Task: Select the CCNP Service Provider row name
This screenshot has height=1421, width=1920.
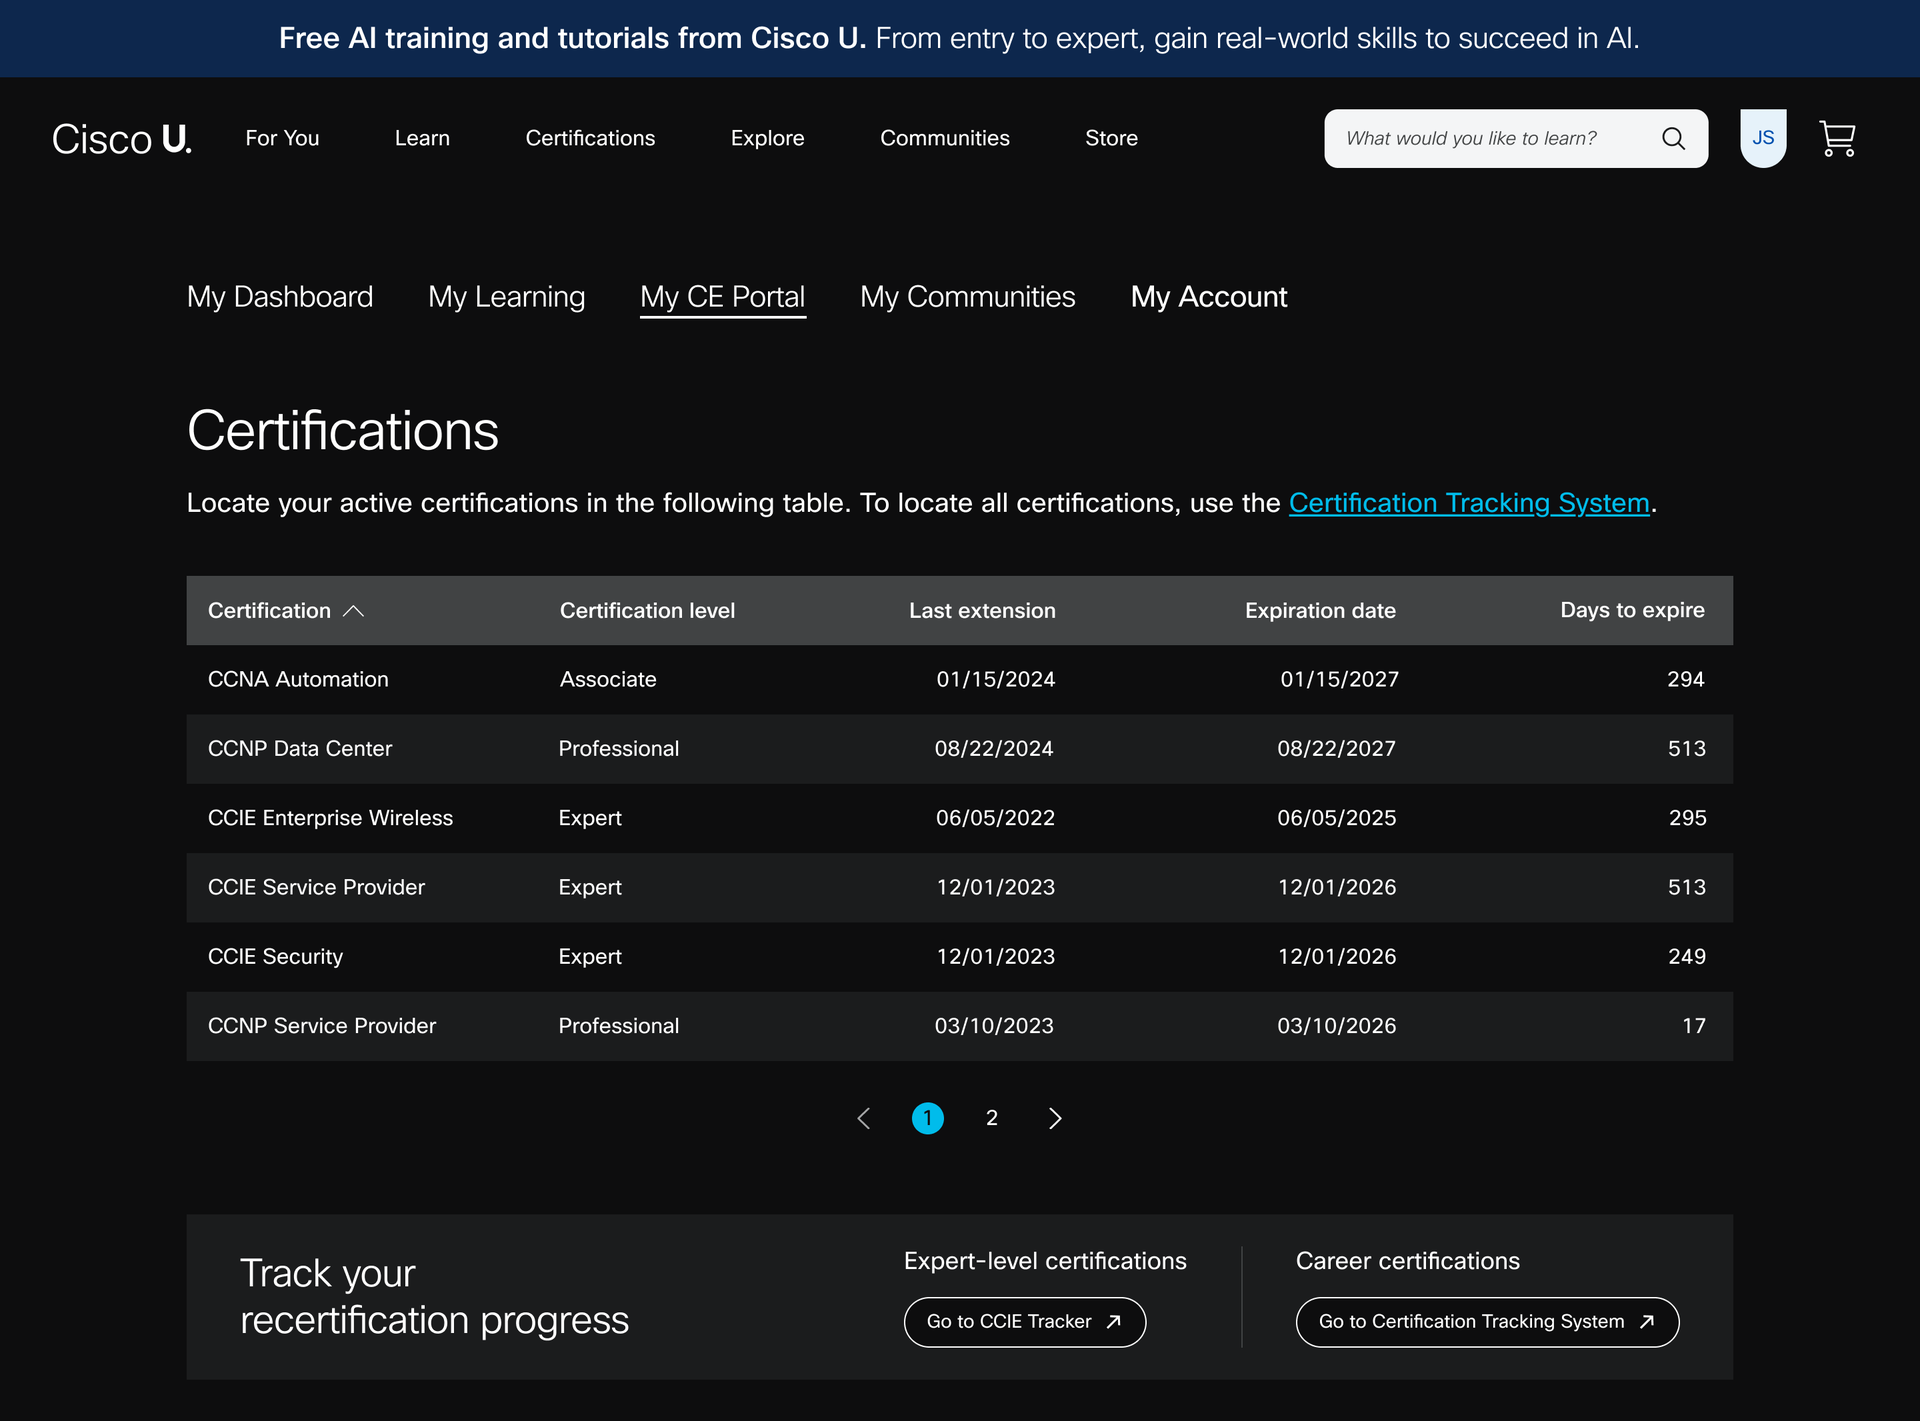Action: pos(322,1026)
